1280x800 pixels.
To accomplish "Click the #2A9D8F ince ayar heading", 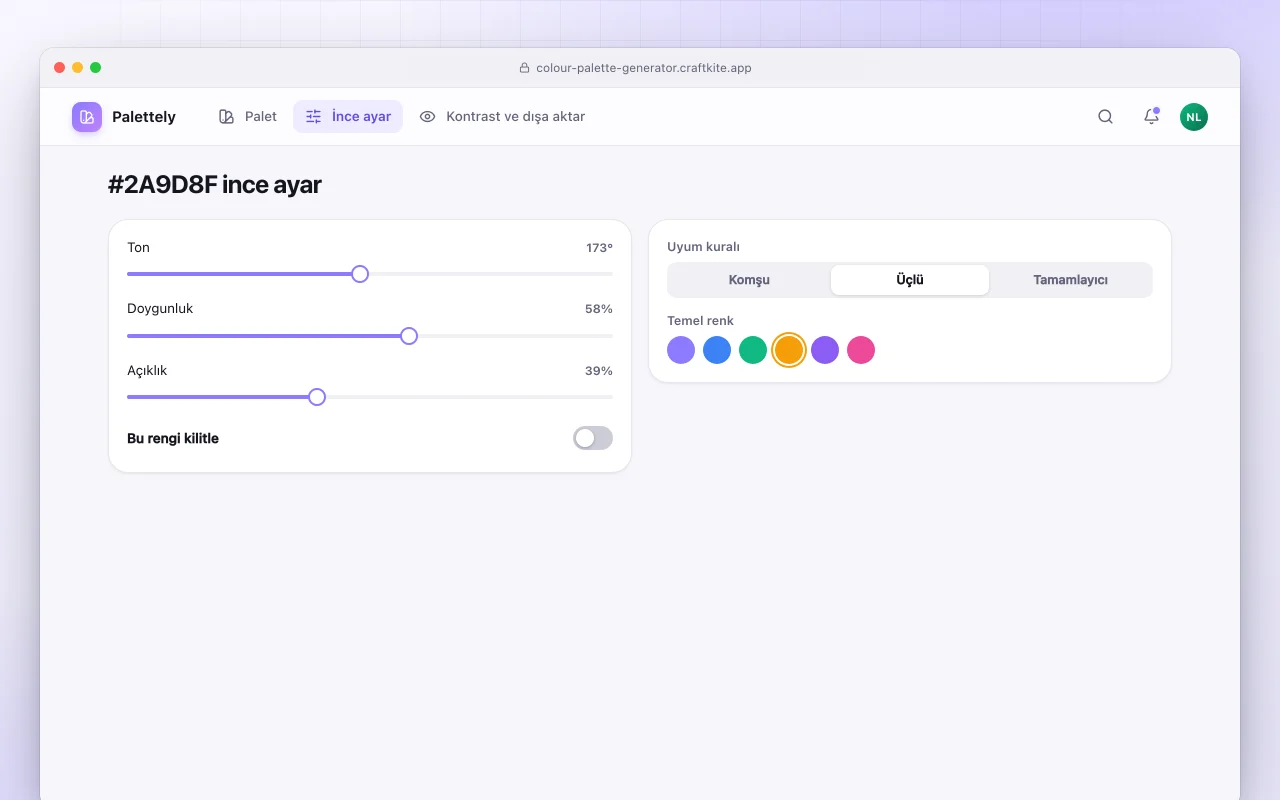I will tap(215, 185).
